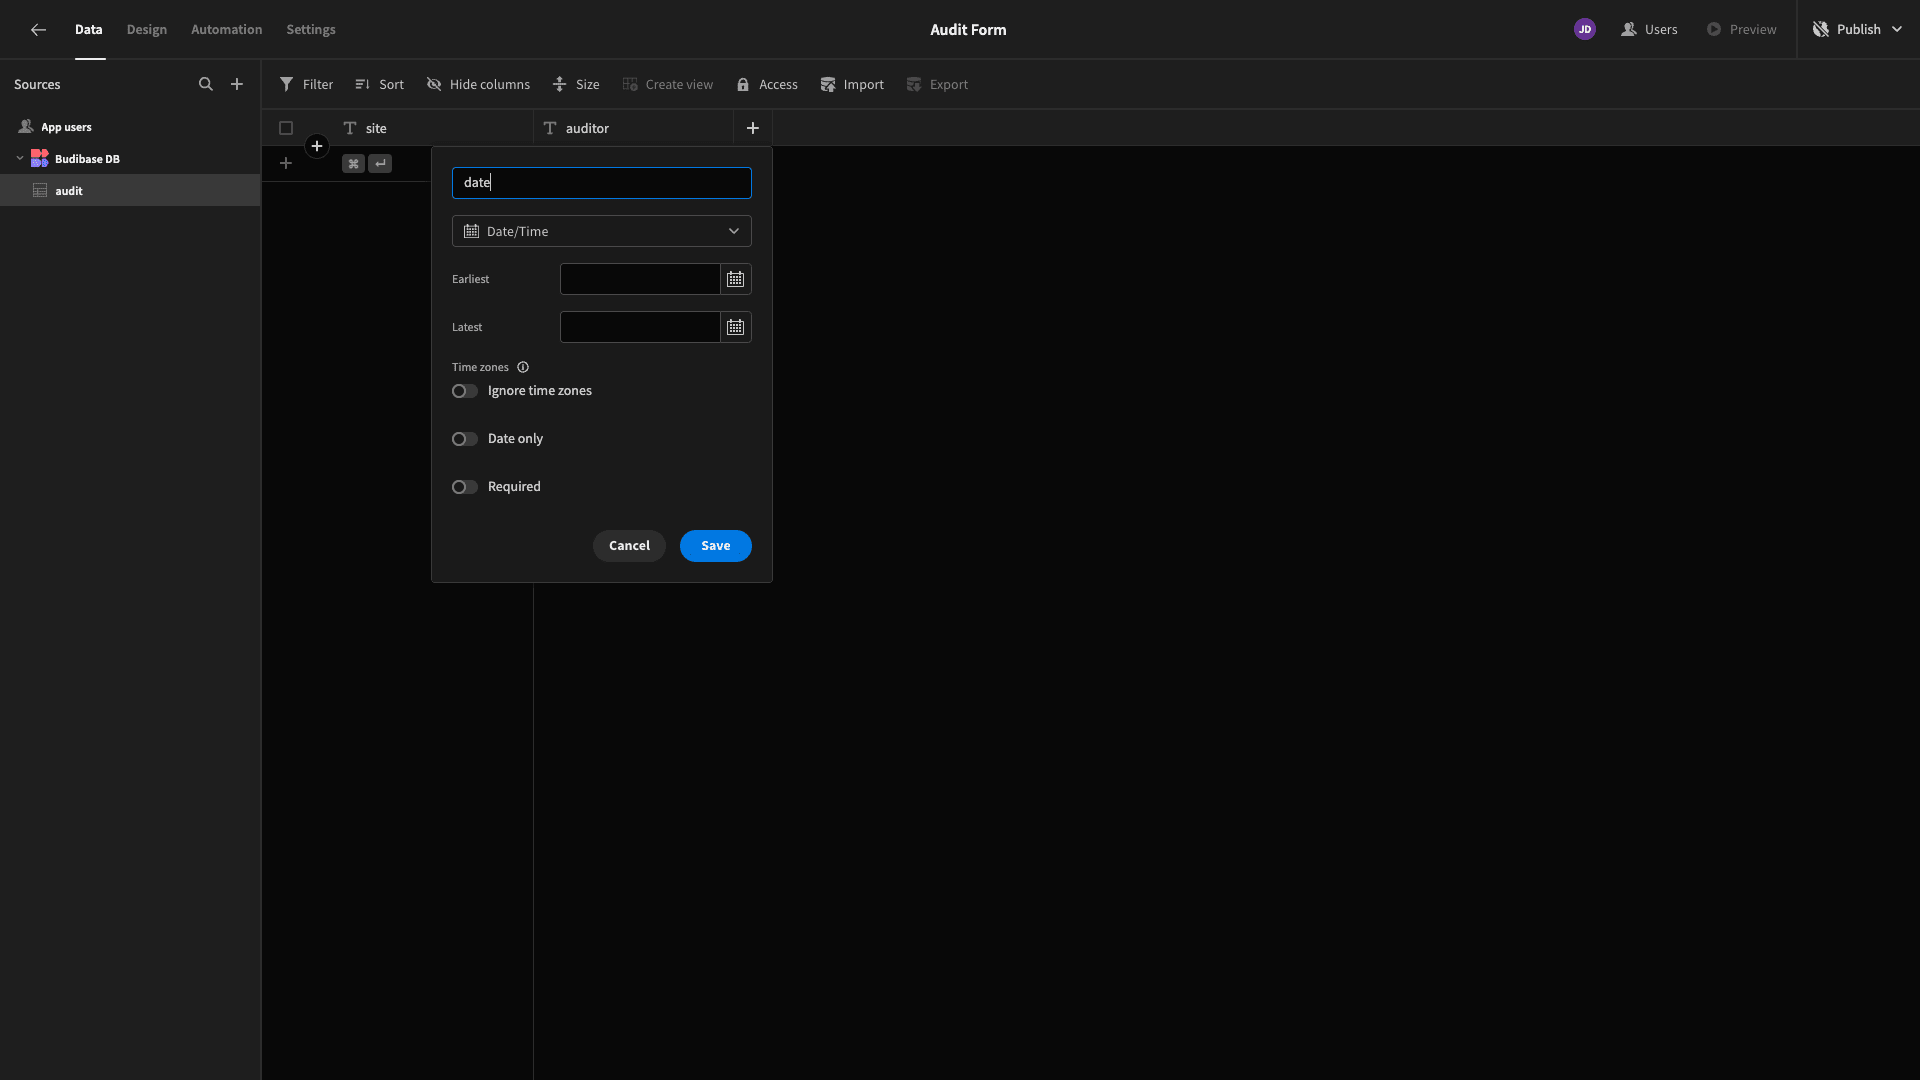This screenshot has width=1920, height=1080.
Task: Click the Earliest date input
Action: [x=640, y=279]
